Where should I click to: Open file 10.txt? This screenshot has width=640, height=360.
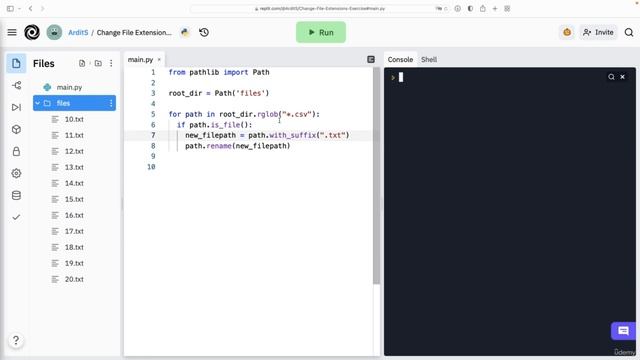[74, 119]
